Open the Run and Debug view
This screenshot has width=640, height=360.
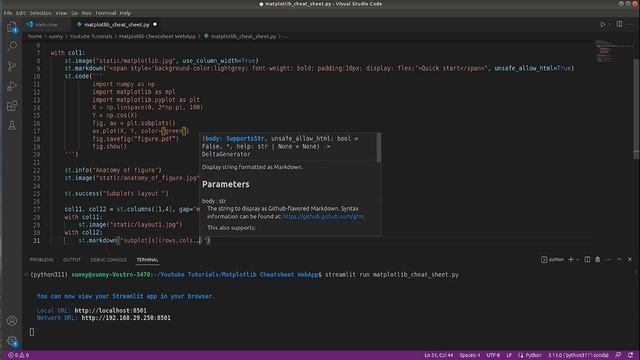[12, 86]
